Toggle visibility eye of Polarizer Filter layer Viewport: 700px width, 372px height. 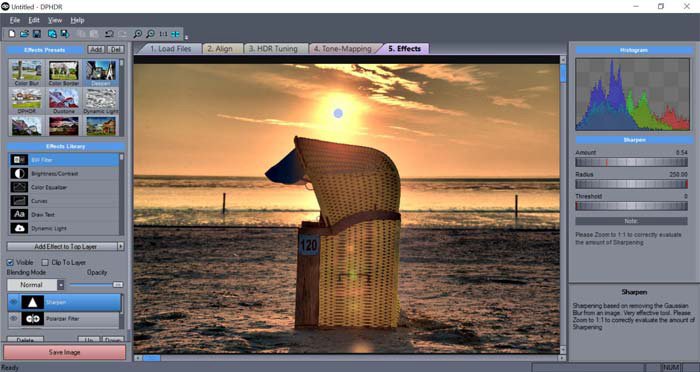tap(13, 318)
